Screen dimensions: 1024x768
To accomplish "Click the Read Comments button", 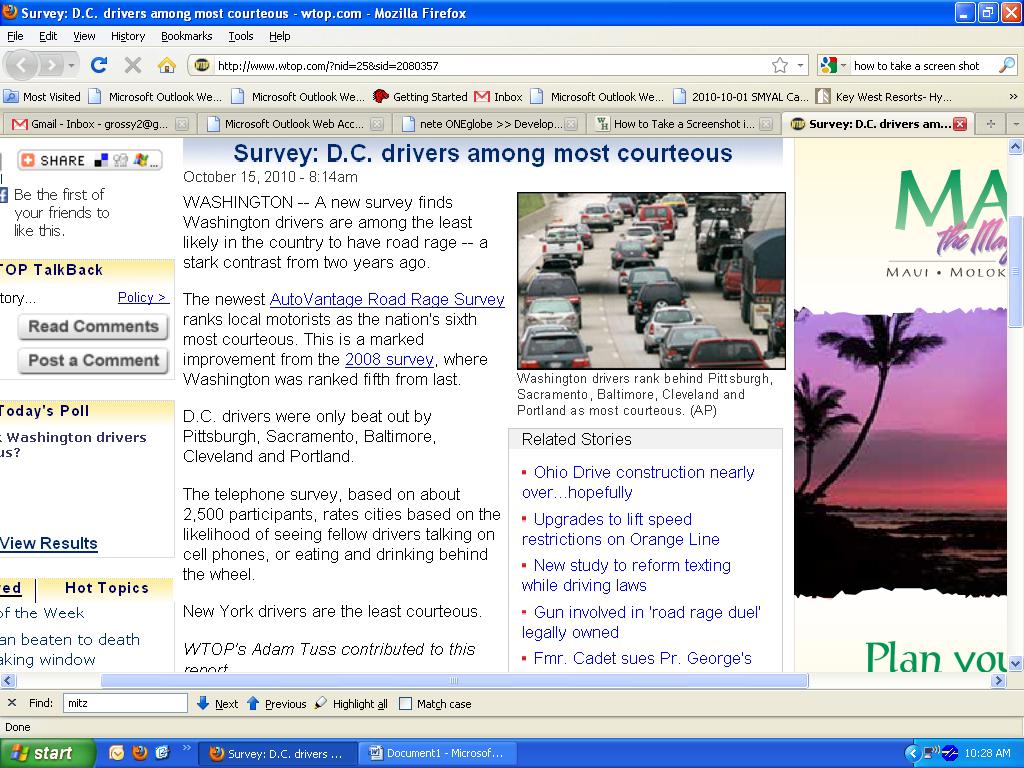I will coord(93,327).
